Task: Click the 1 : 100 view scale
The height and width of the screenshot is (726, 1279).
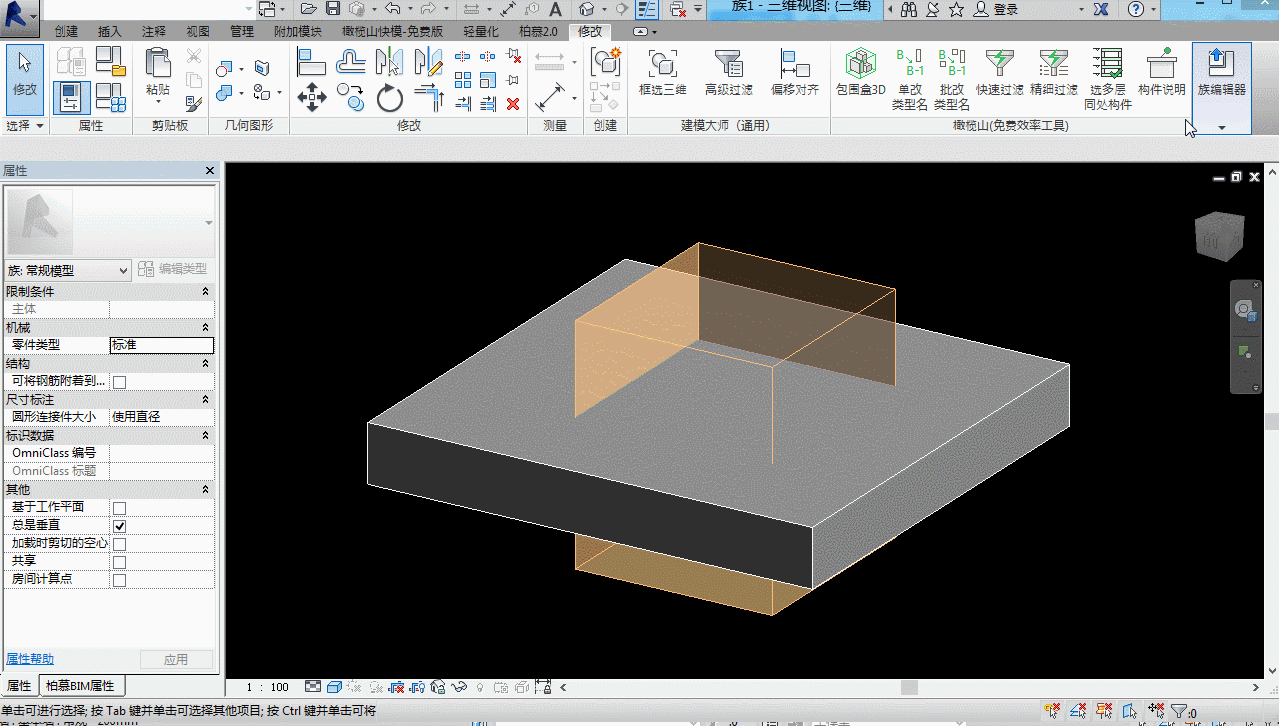Action: pos(268,687)
